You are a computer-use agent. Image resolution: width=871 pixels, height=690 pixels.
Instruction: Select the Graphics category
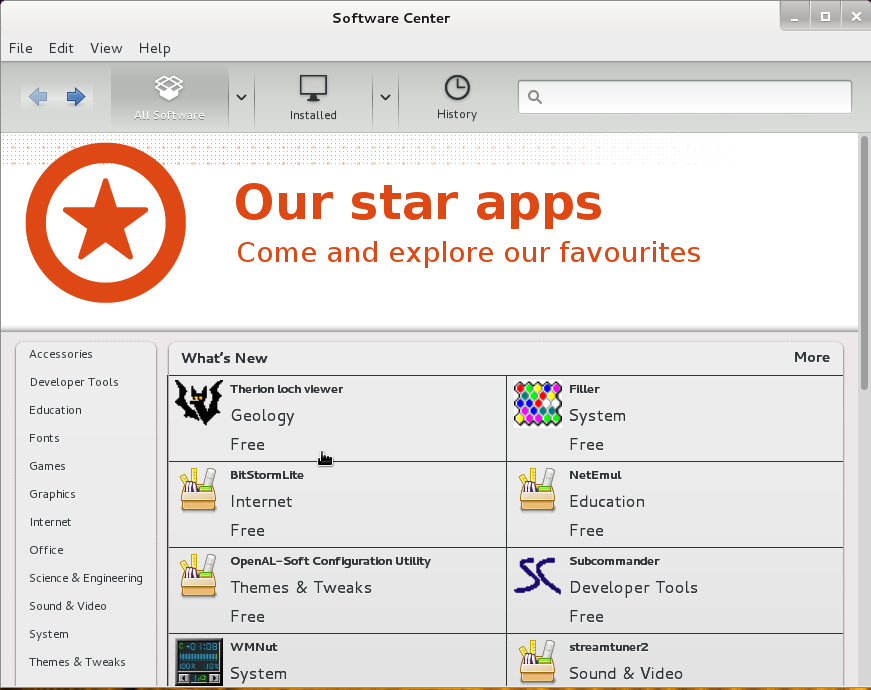tap(52, 494)
